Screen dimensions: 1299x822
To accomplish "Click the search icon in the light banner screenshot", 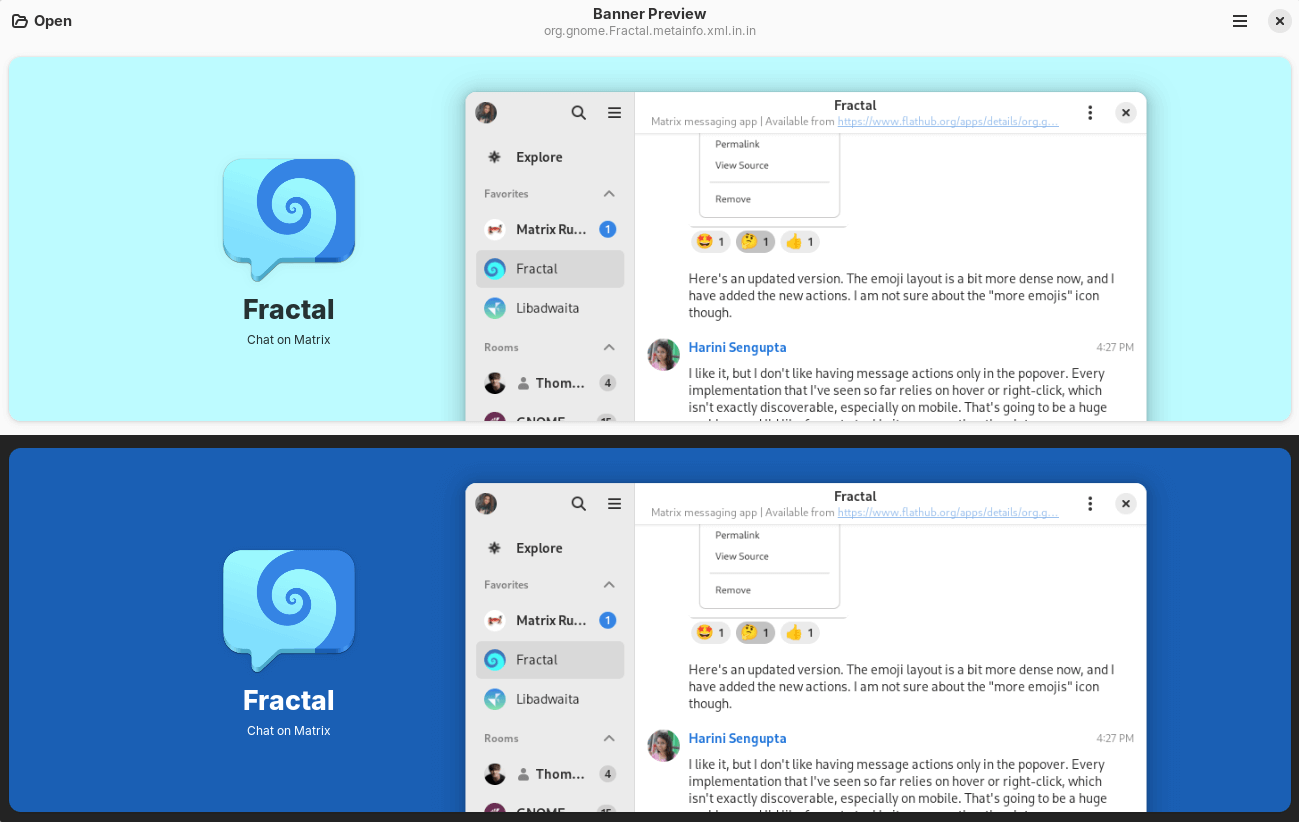I will click(x=579, y=113).
